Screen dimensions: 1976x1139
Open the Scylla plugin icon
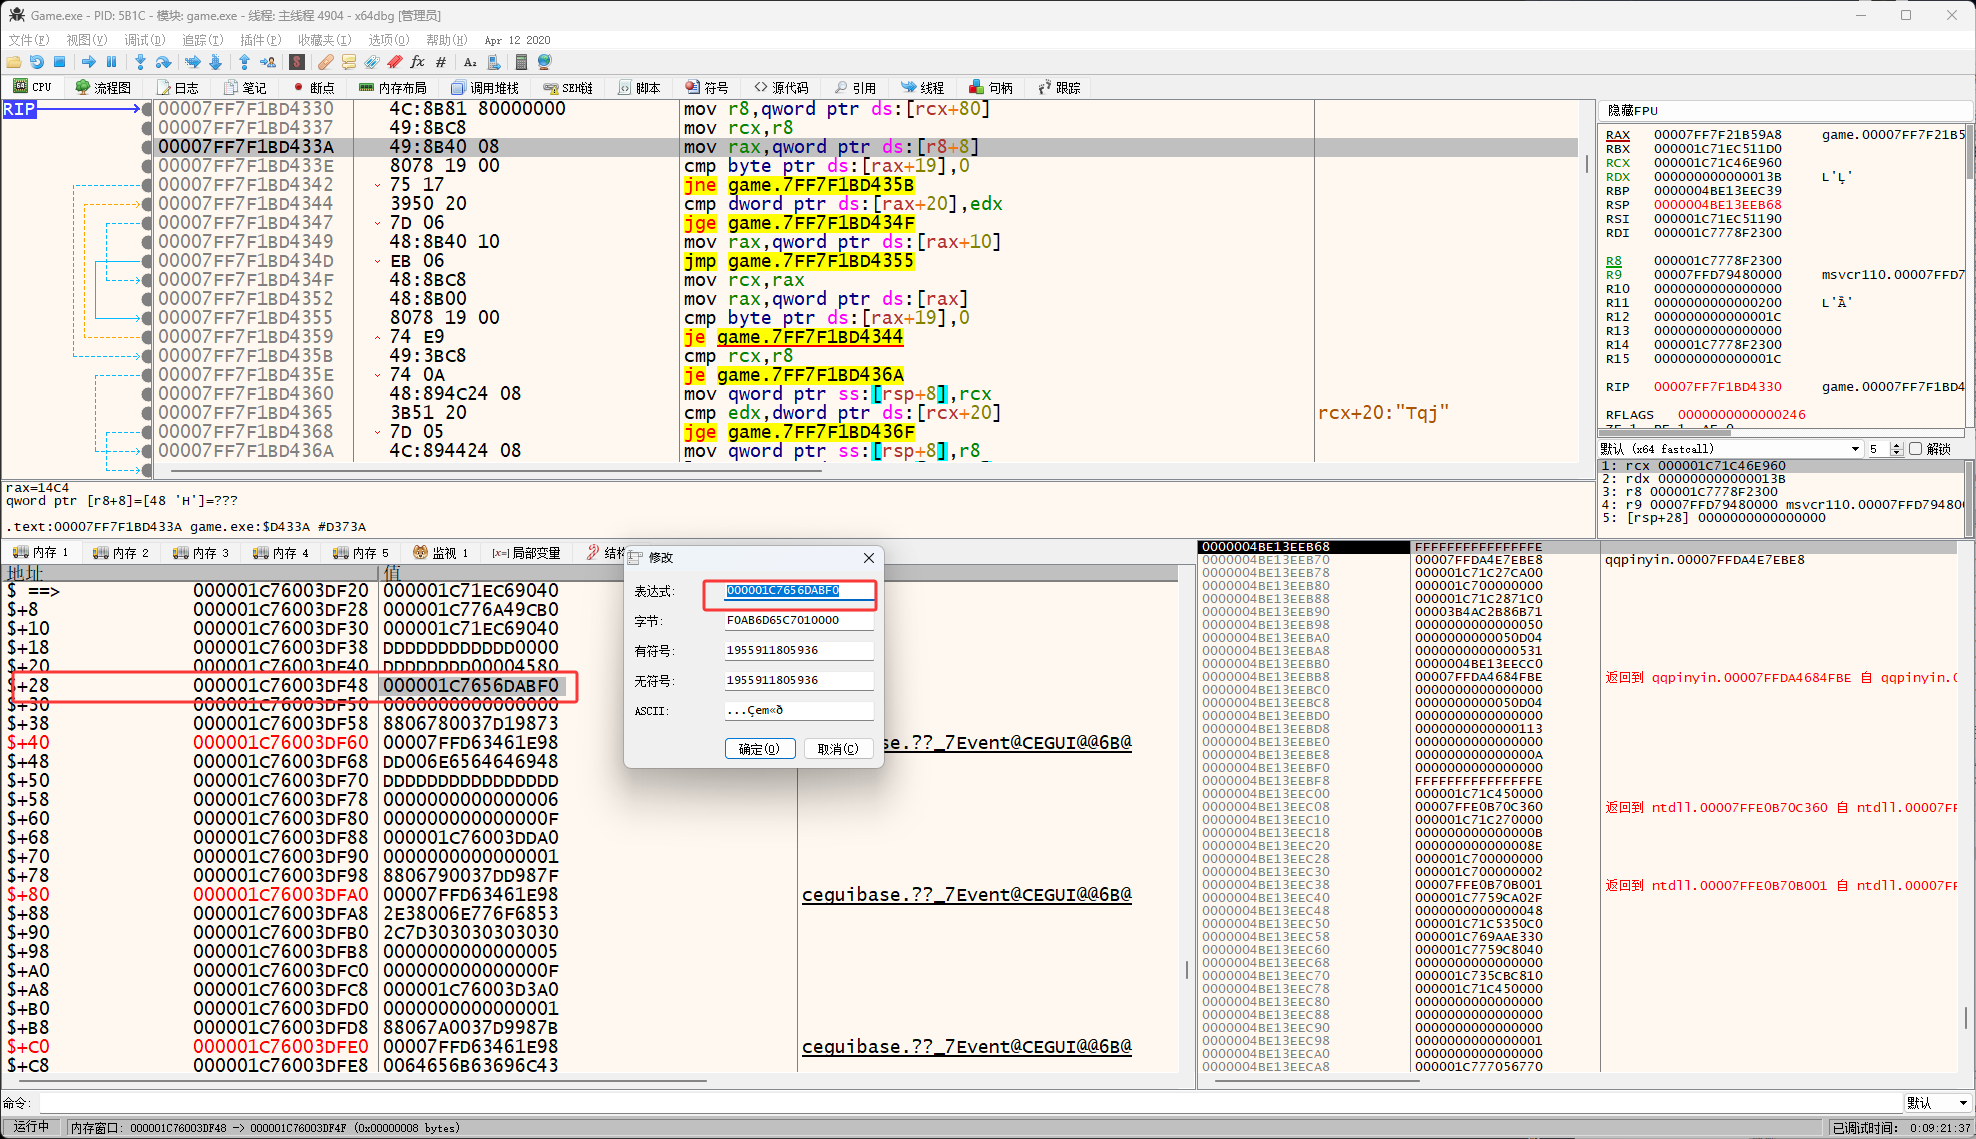click(297, 62)
